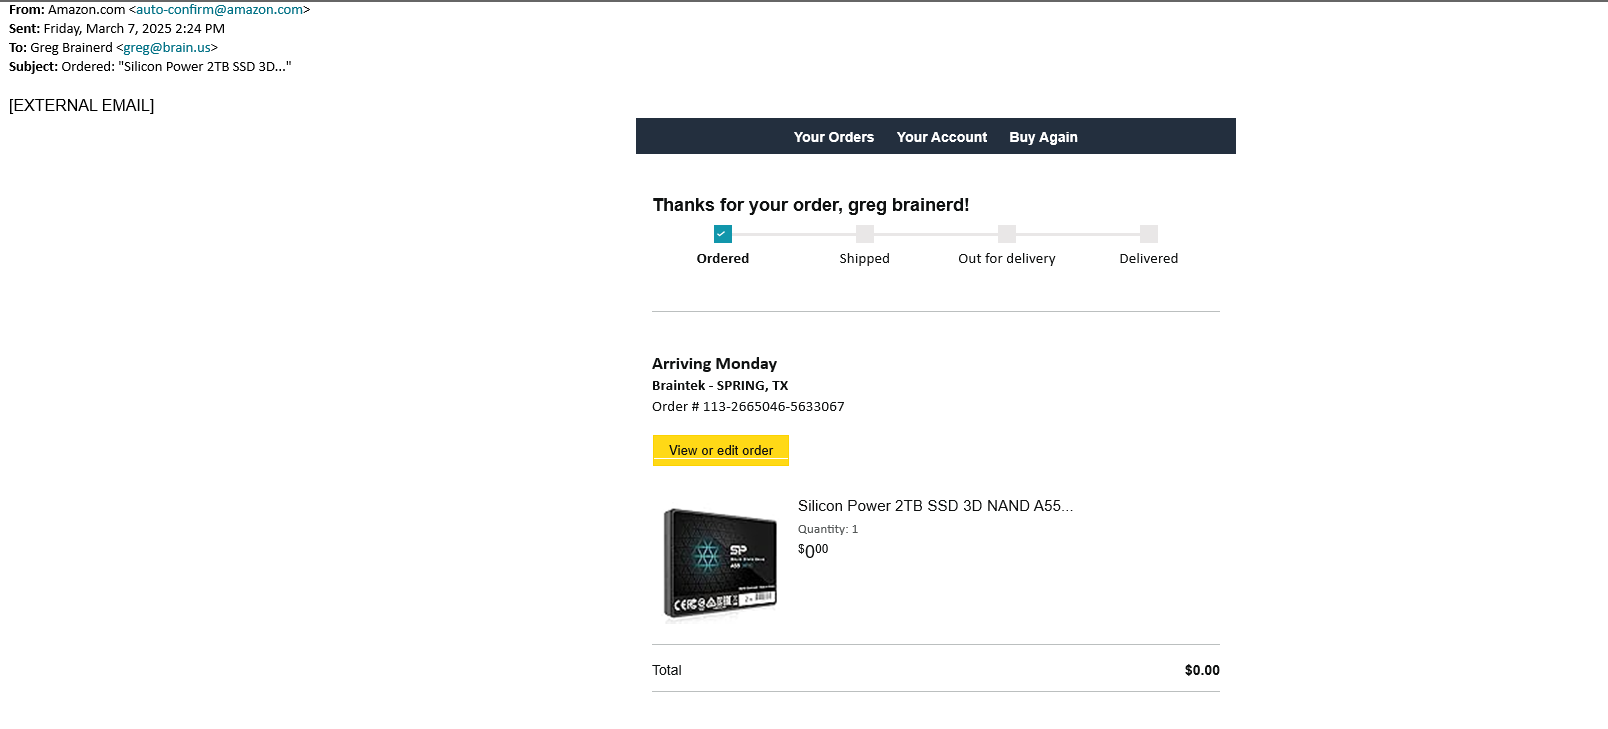
Task: Click the Quantity: 1 label
Action: tap(827, 529)
